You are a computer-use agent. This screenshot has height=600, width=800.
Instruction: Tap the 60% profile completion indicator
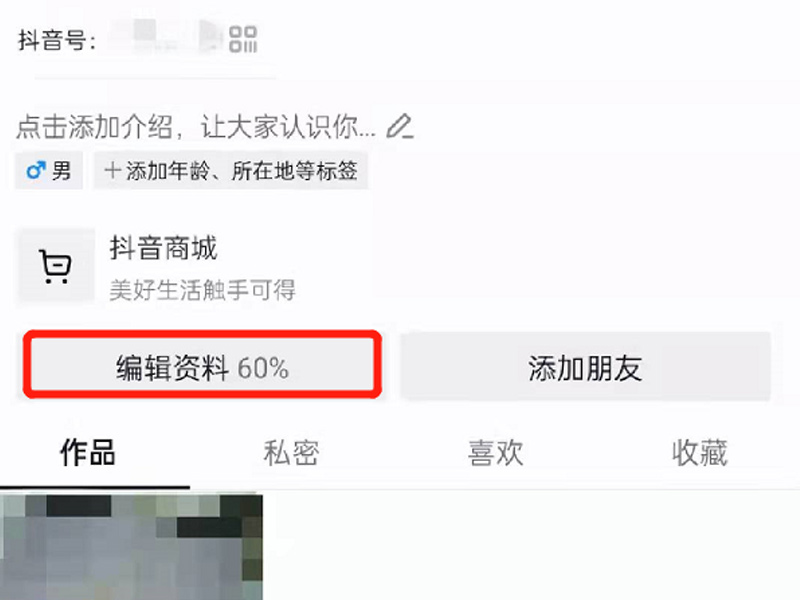263,368
